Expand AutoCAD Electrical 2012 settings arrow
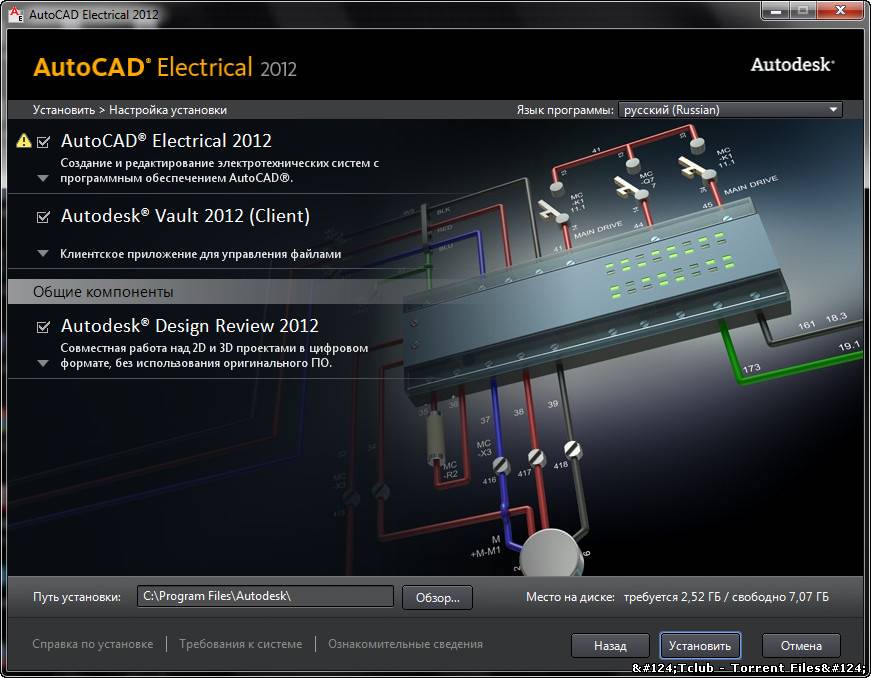The image size is (871, 678). pos(43,179)
